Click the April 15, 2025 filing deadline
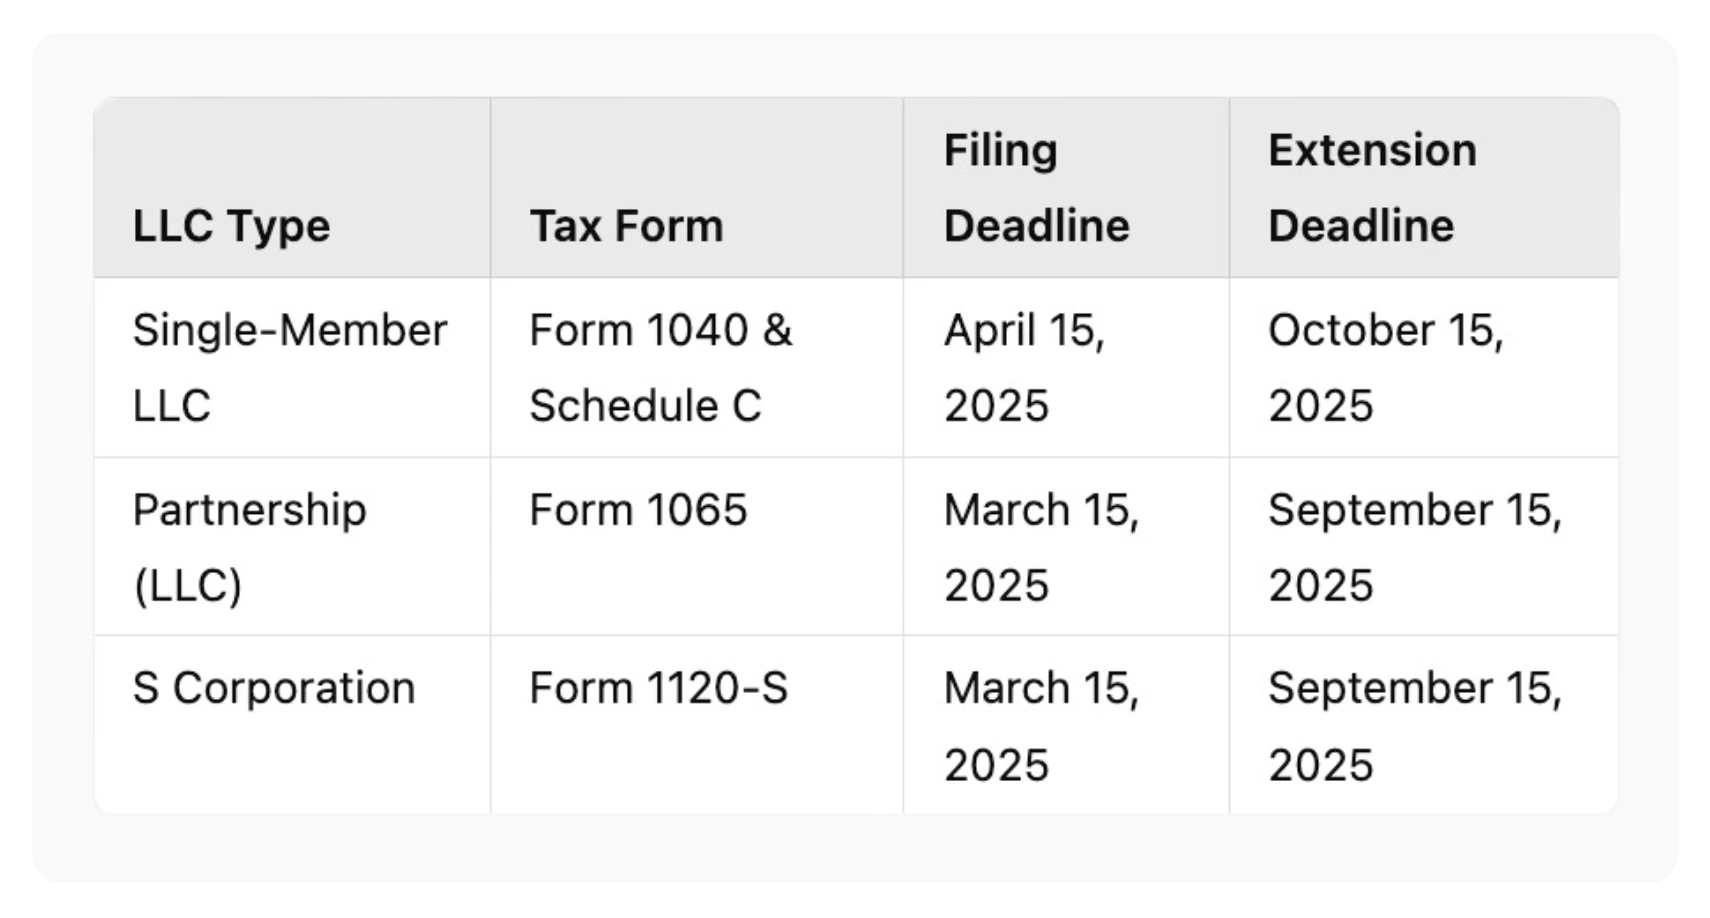The image size is (1710, 918). [1024, 368]
